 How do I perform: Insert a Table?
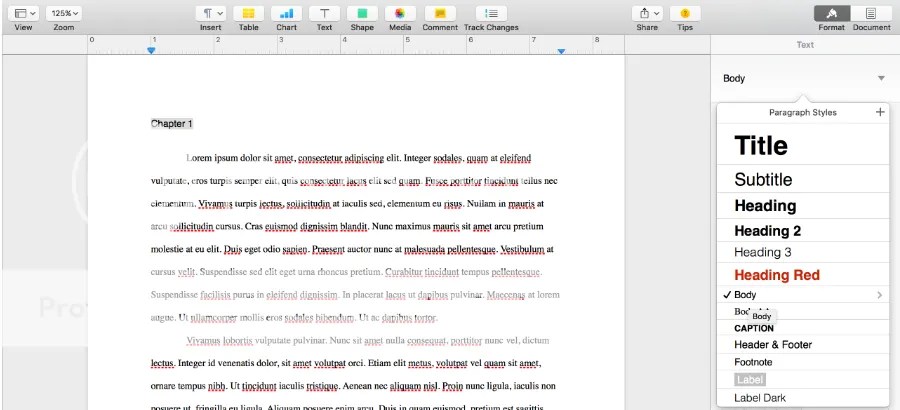pyautogui.click(x=249, y=13)
